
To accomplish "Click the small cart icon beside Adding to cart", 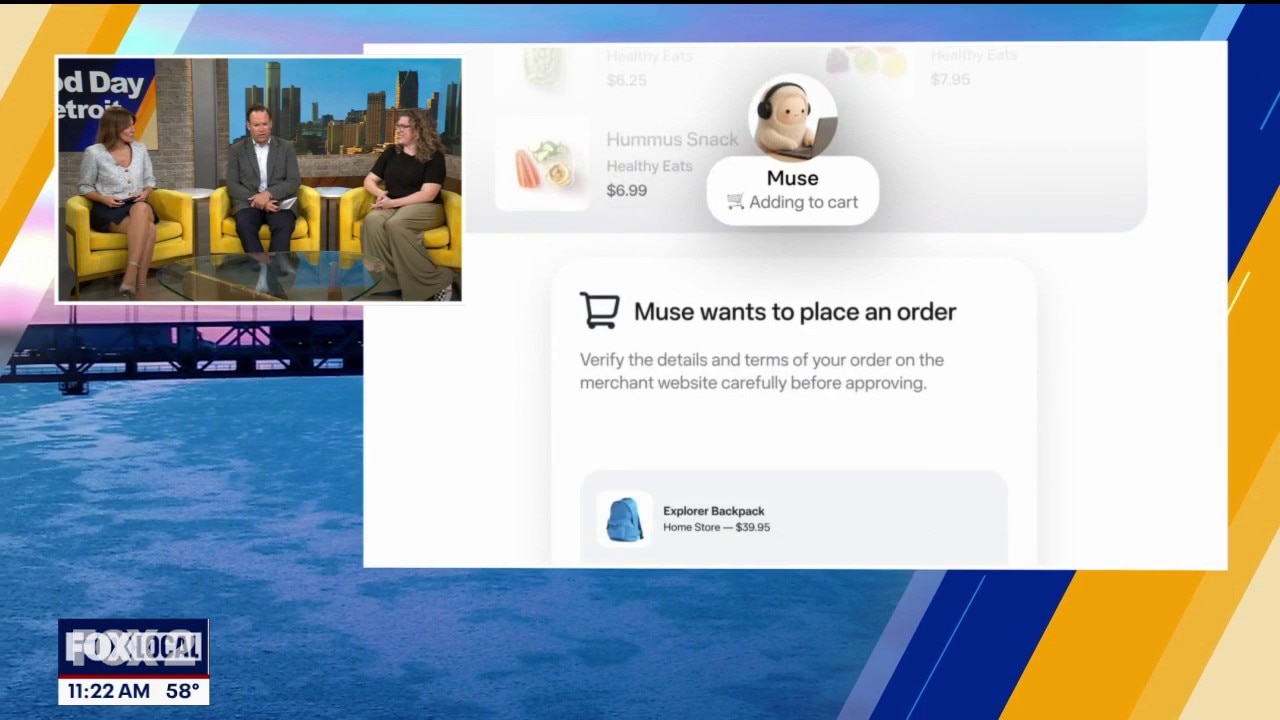I will [735, 202].
